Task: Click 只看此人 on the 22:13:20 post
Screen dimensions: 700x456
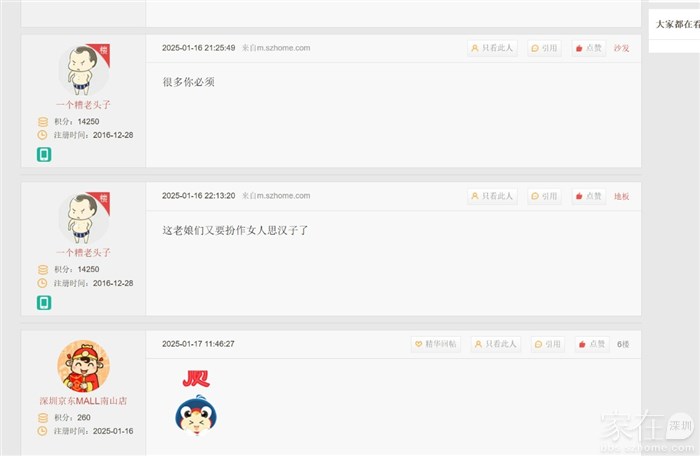Action: click(x=492, y=196)
